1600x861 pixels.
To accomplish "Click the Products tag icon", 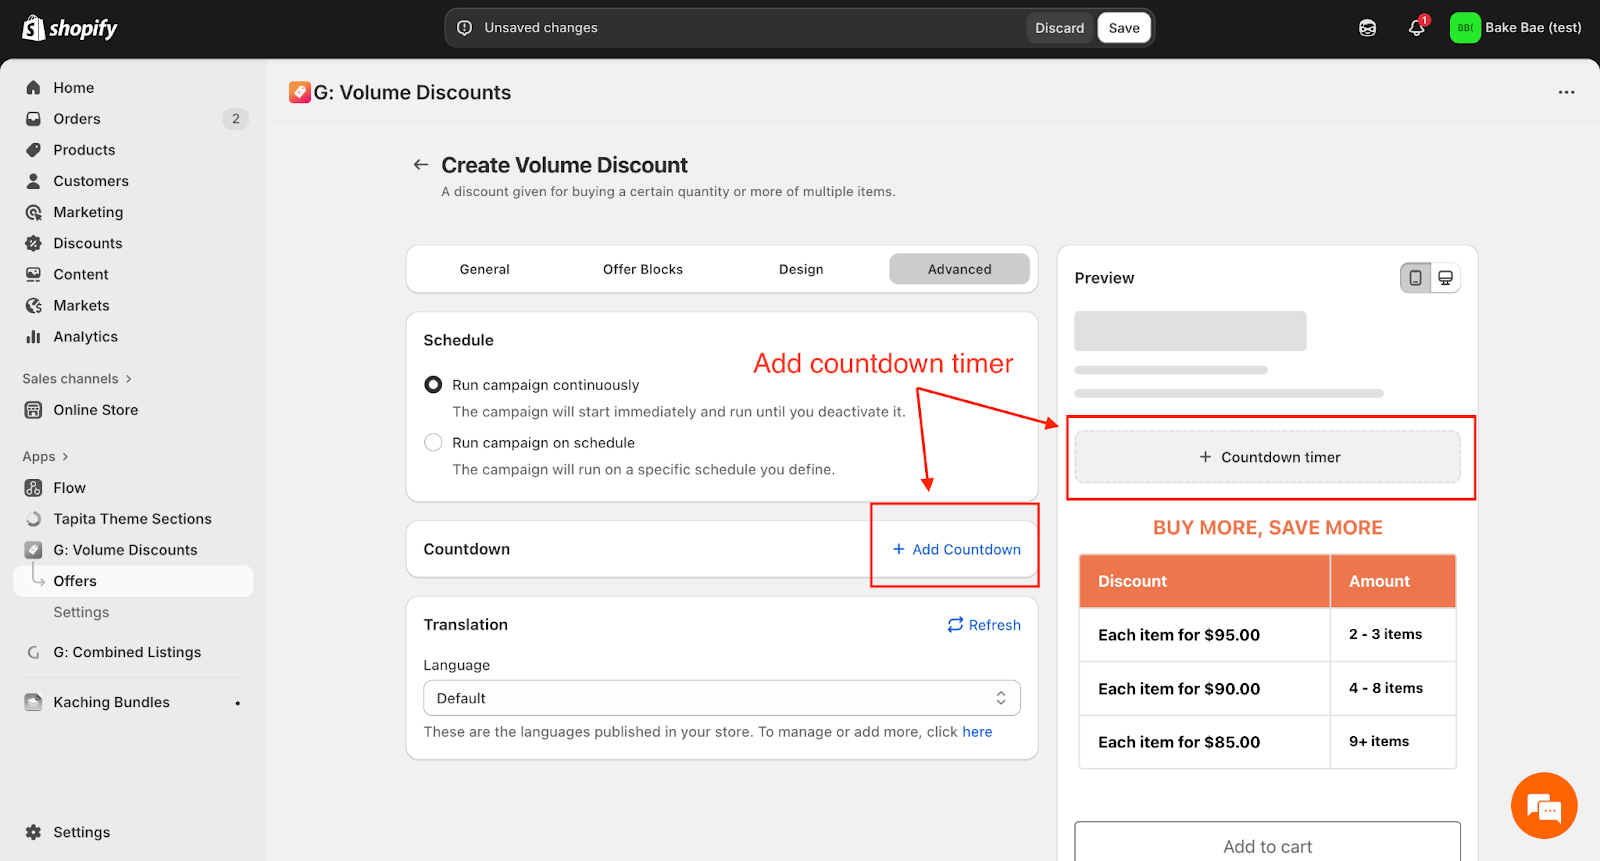I will tap(33, 150).
